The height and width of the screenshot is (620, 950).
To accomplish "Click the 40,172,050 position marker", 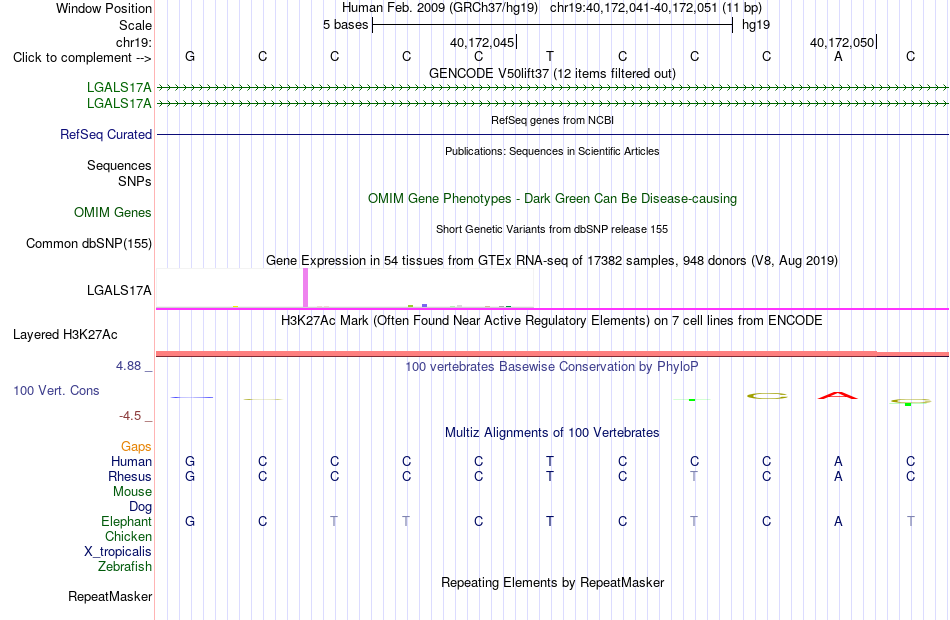I will 843,42.
